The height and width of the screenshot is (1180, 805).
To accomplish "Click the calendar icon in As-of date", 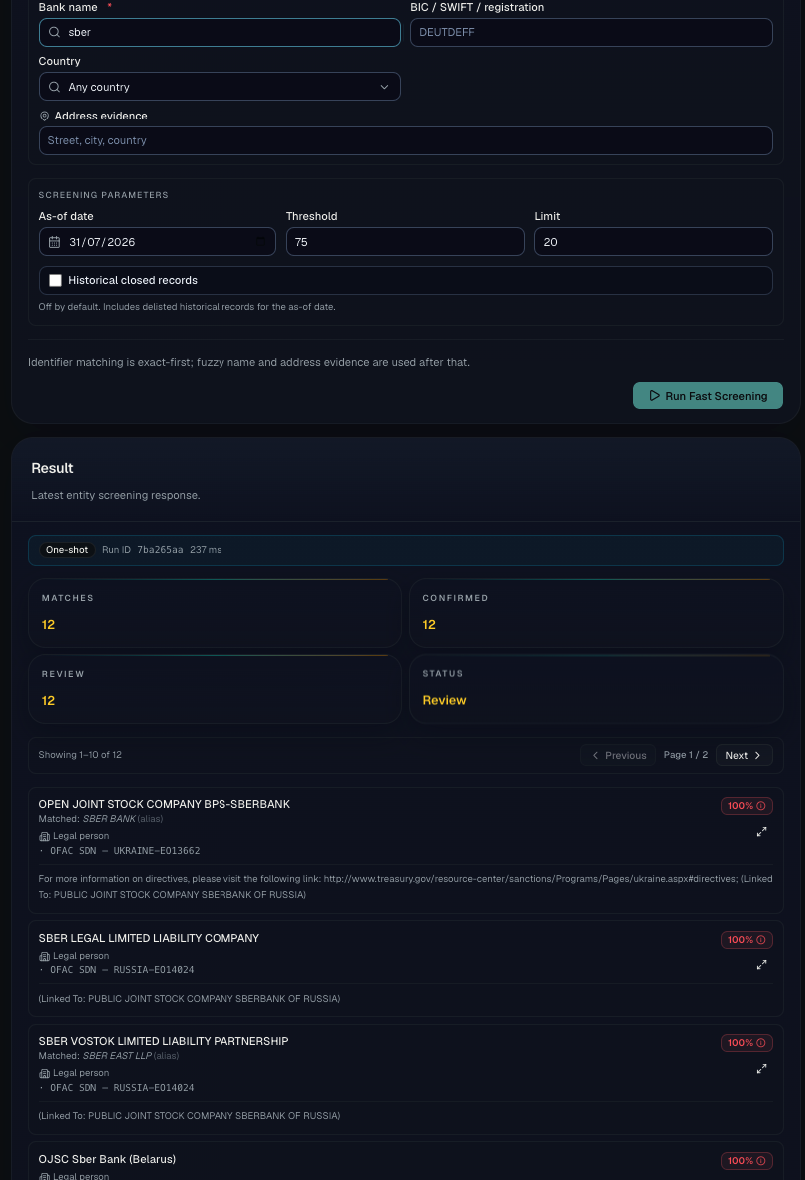I will tap(54, 242).
